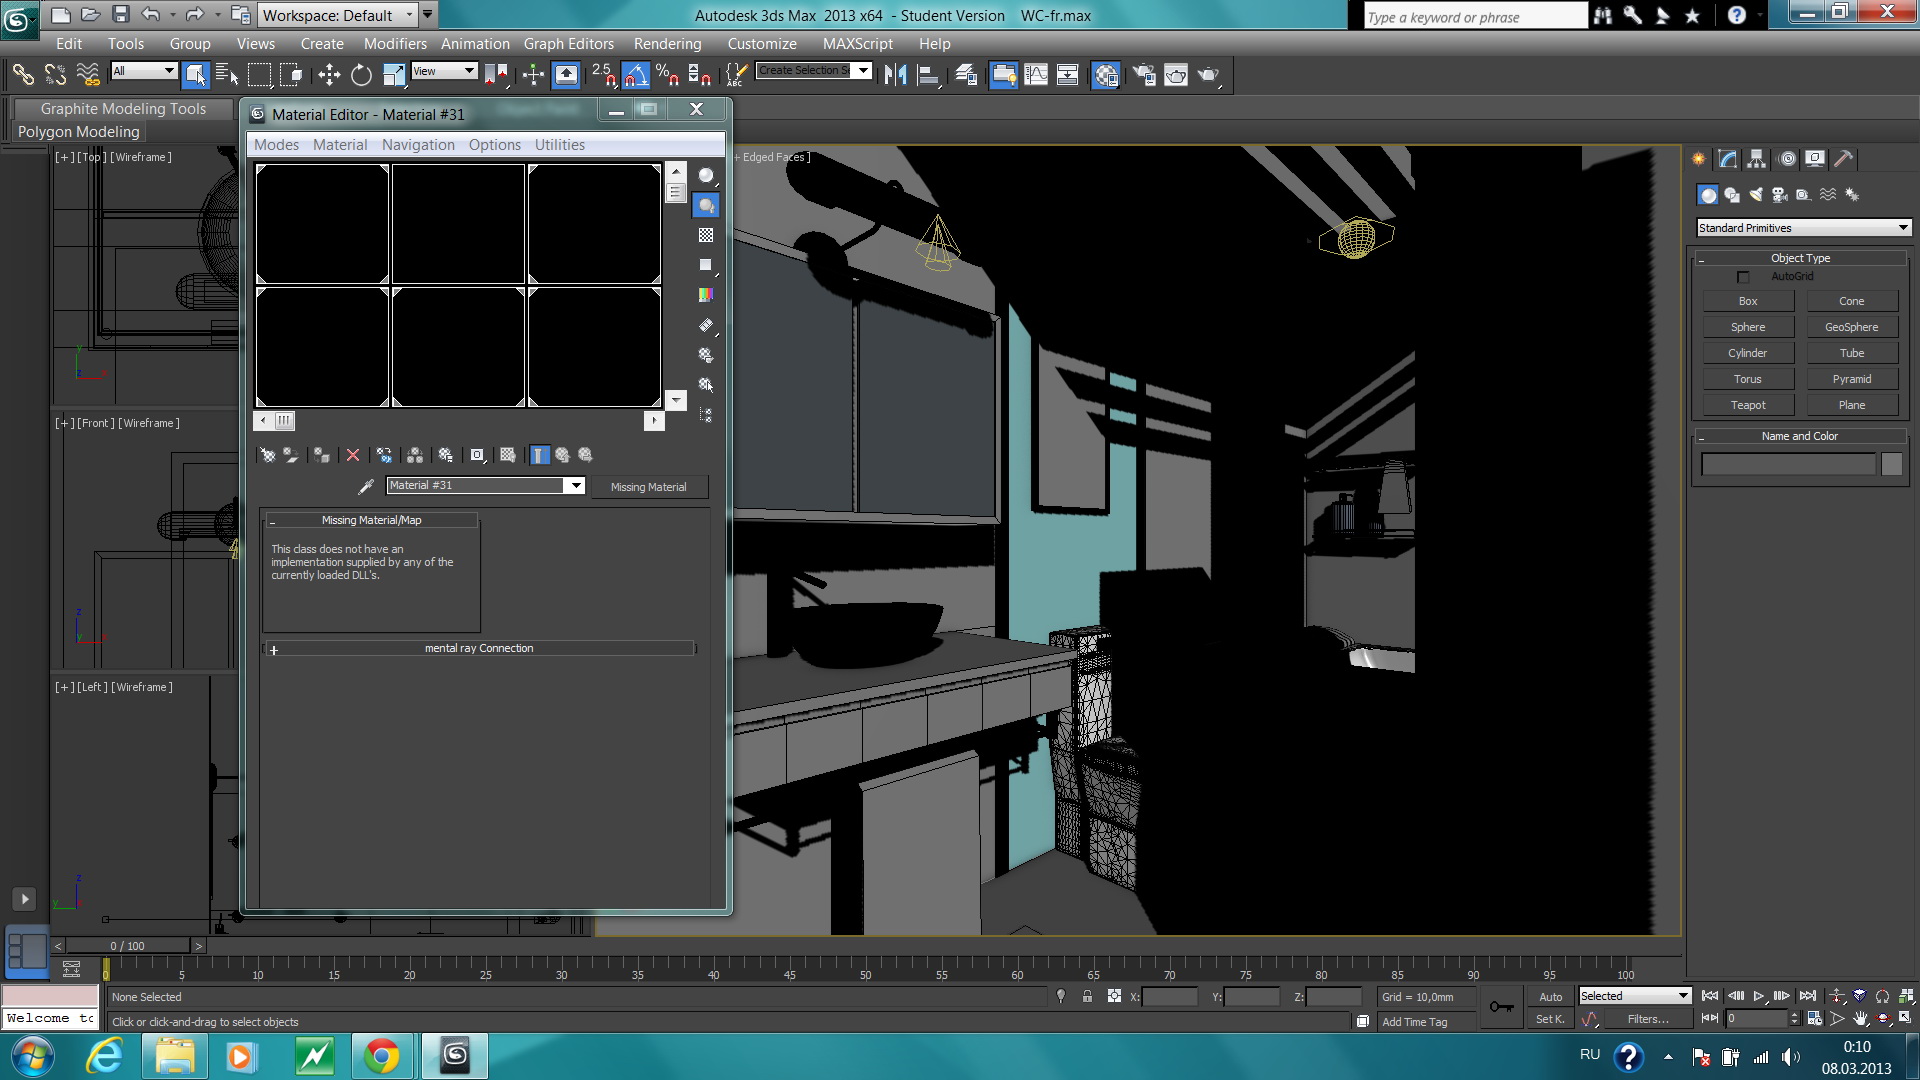Open the Modify command panel tab
The width and height of the screenshot is (1920, 1080).
1728,159
